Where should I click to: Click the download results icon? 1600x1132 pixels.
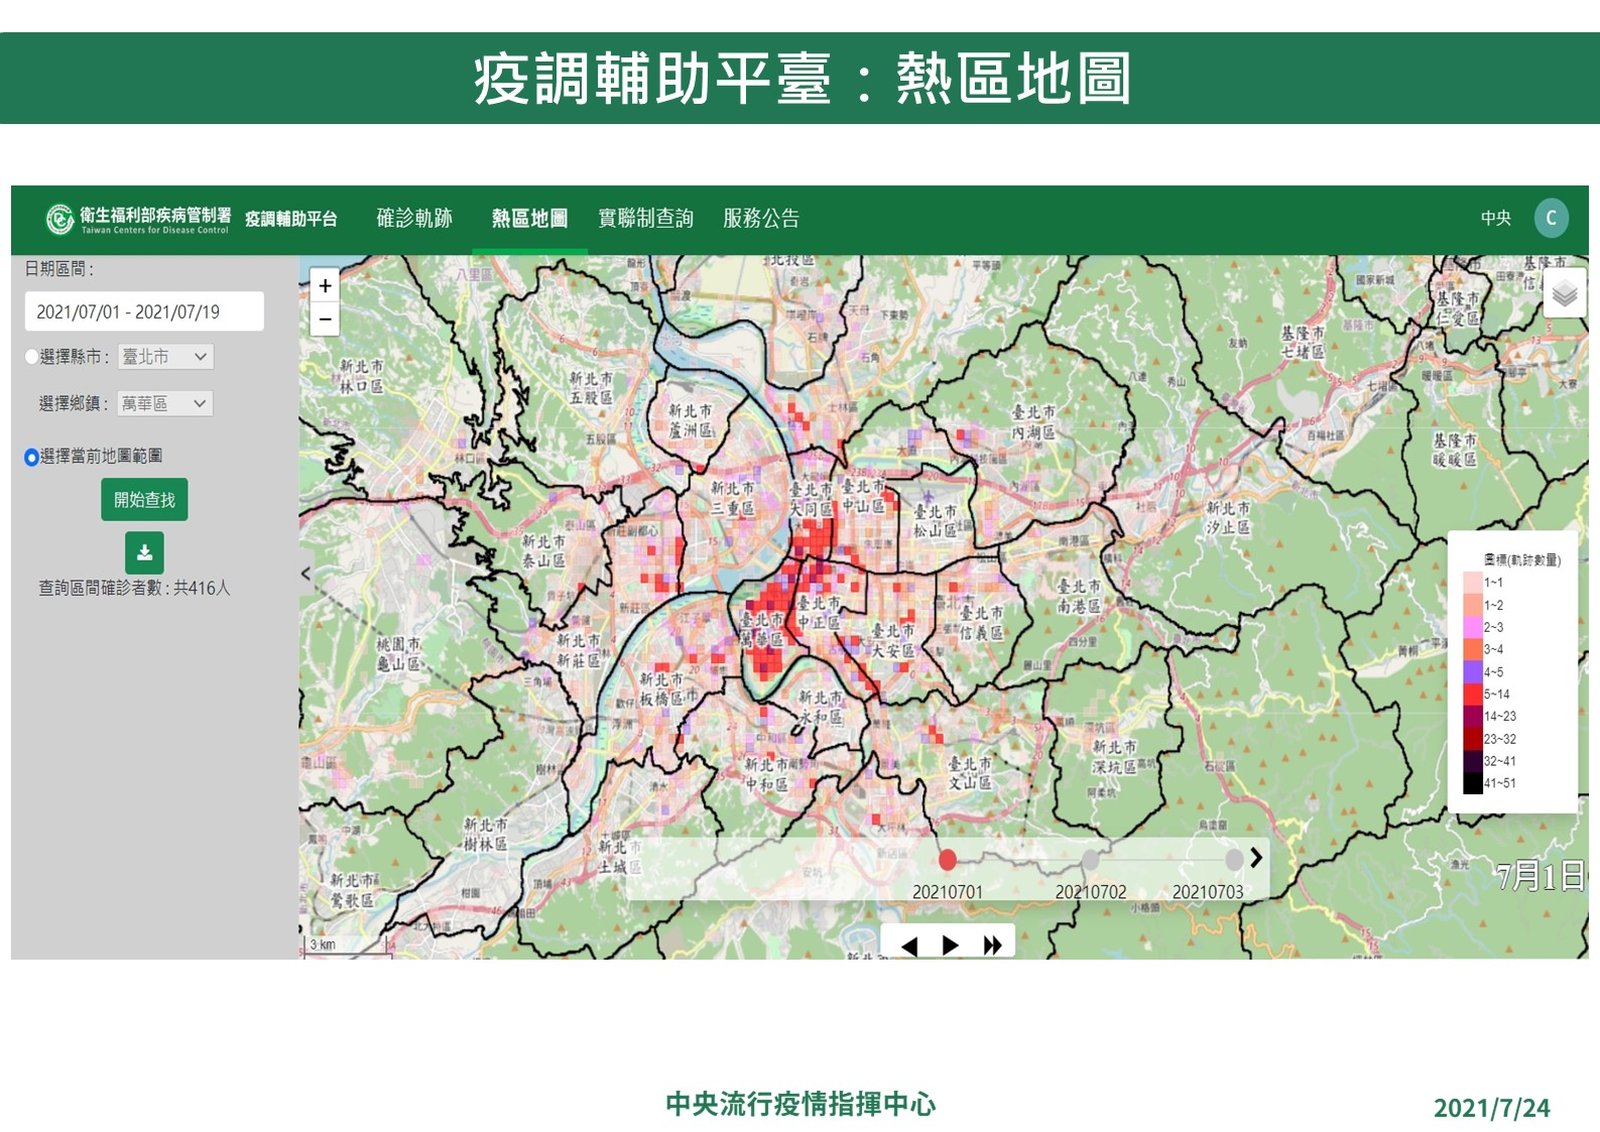pyautogui.click(x=144, y=552)
